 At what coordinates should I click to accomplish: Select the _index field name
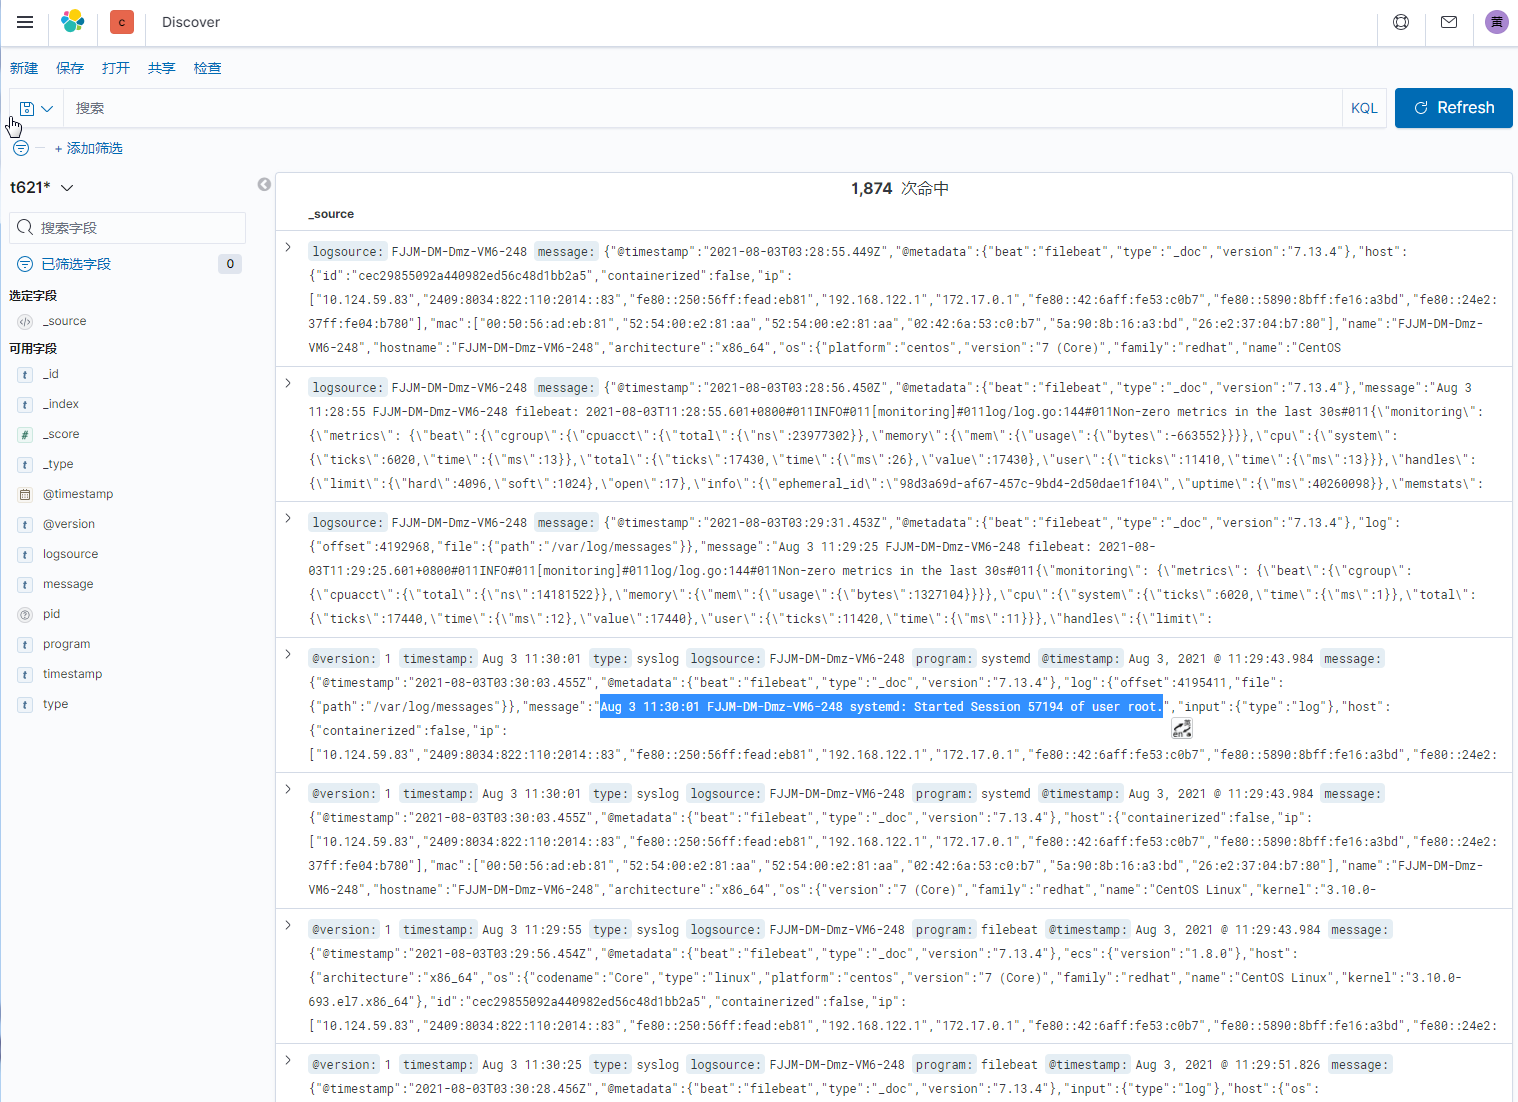click(61, 405)
